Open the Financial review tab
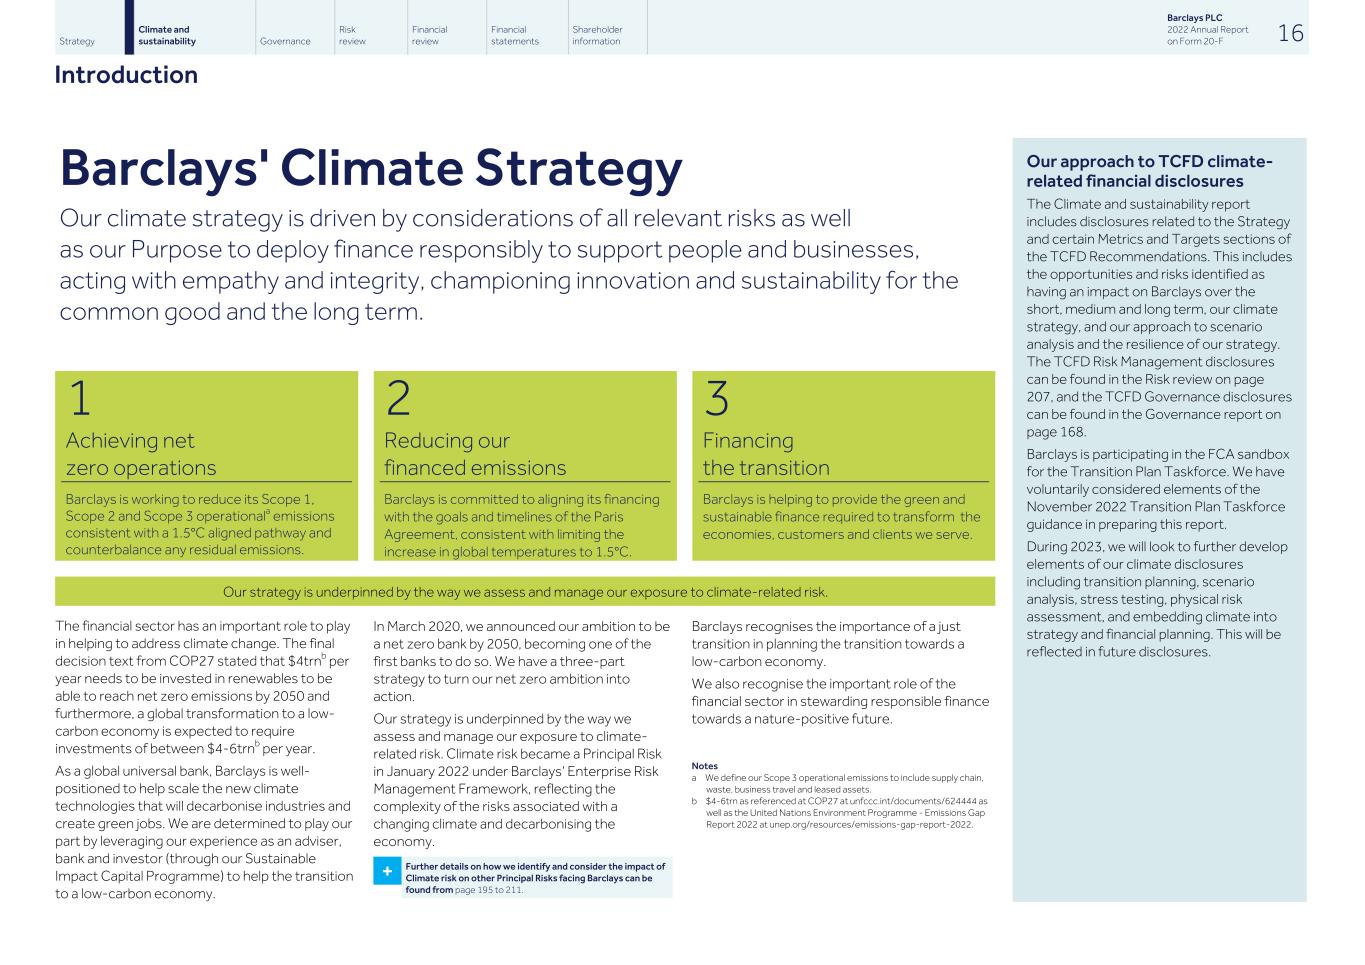 coord(429,36)
